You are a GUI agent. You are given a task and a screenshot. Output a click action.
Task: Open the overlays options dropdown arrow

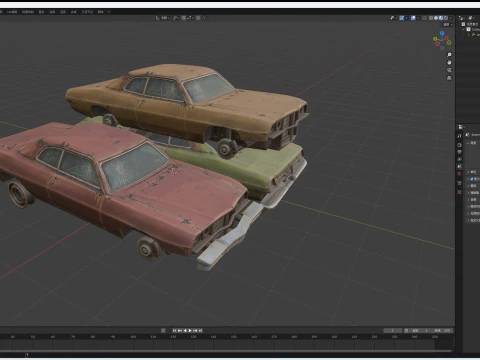(418, 18)
